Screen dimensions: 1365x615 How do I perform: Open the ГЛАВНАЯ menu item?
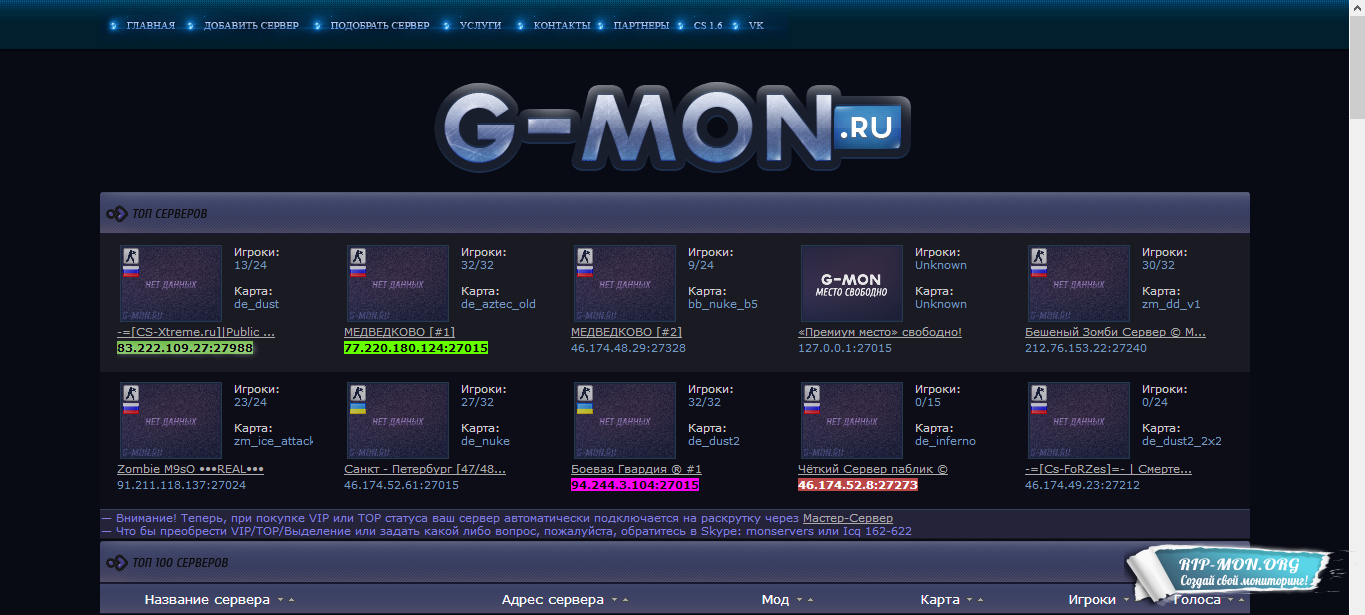tap(151, 26)
